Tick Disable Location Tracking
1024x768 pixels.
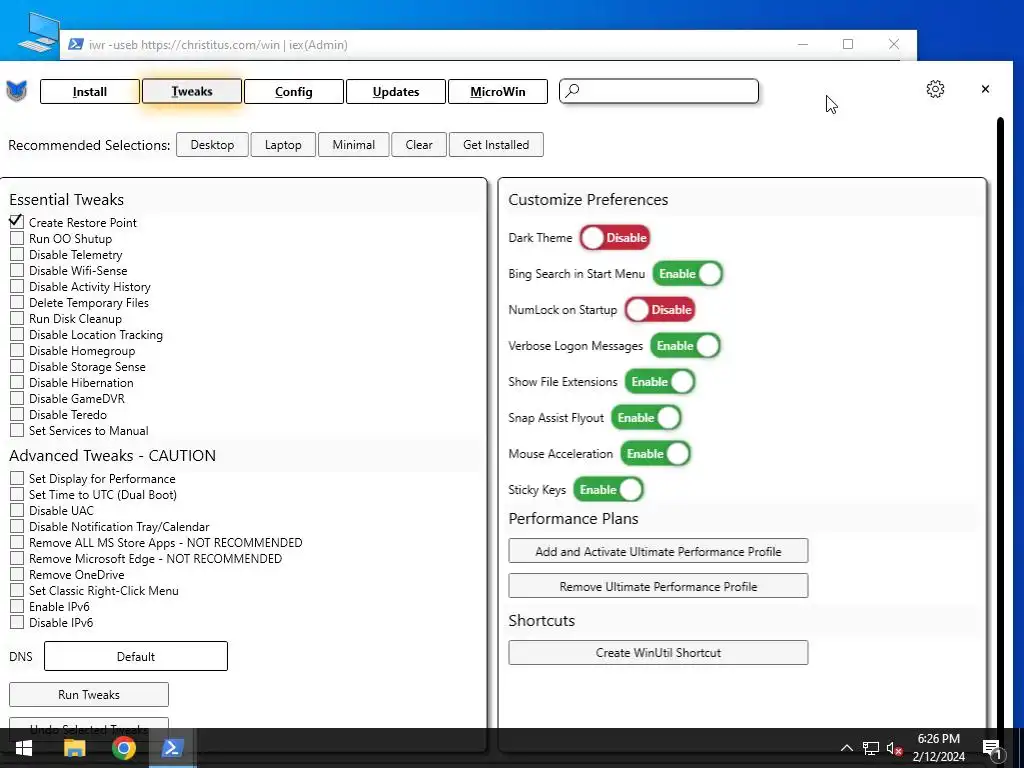click(17, 334)
